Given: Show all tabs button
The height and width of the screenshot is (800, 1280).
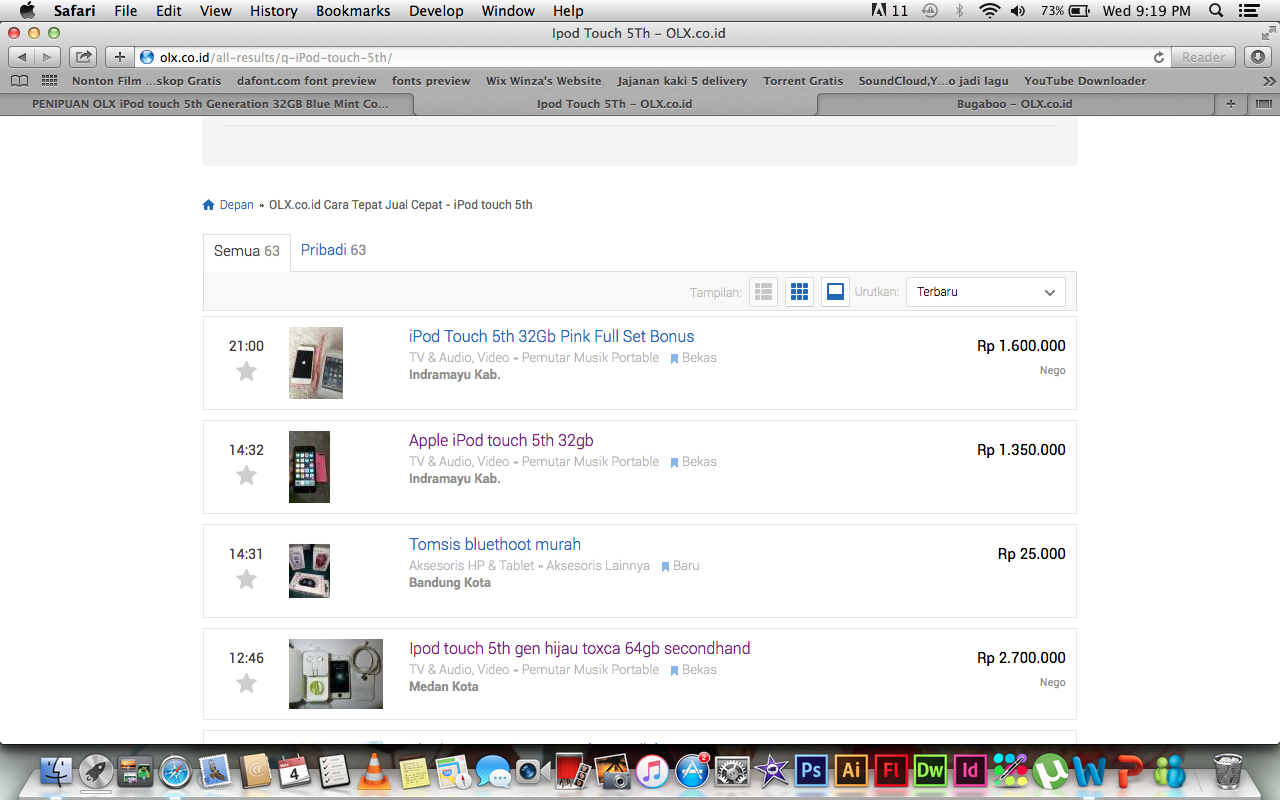Looking at the screenshot, I should click(x=1263, y=104).
